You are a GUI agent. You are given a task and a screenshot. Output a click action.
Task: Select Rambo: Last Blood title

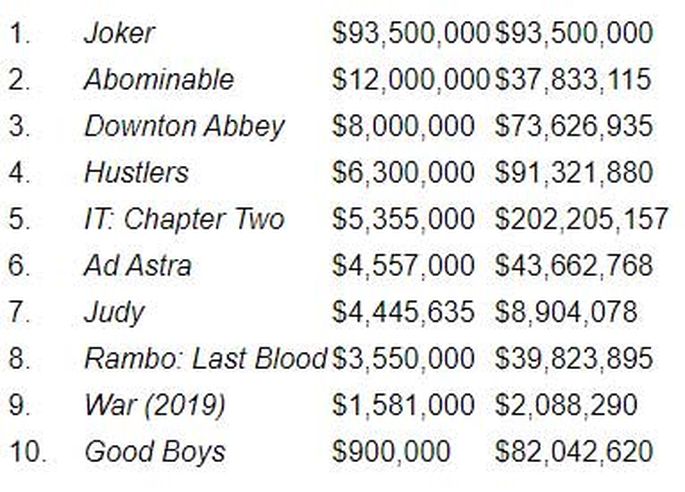point(205,359)
